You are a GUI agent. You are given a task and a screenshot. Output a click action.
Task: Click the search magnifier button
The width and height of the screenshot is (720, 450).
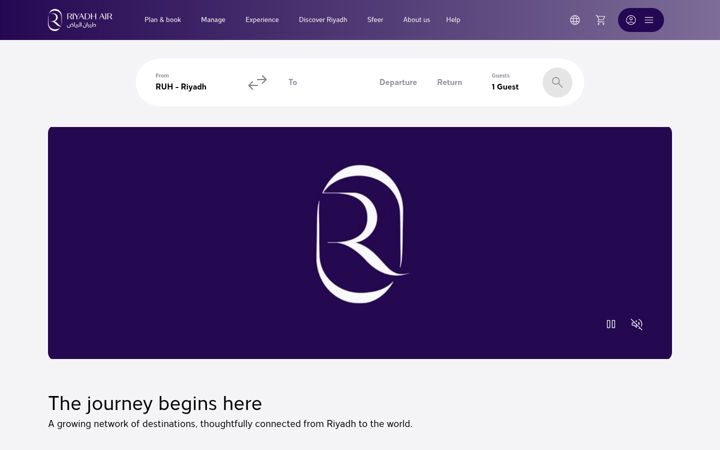(x=557, y=82)
